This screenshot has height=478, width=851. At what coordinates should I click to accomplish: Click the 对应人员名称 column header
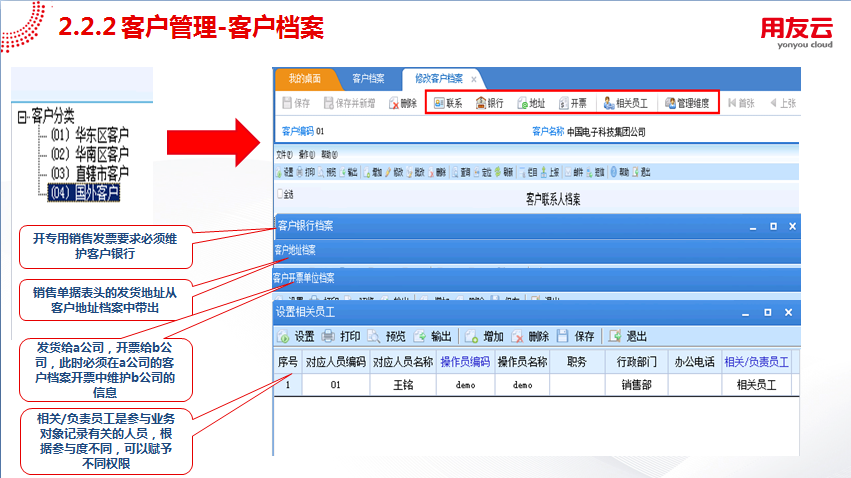click(403, 362)
